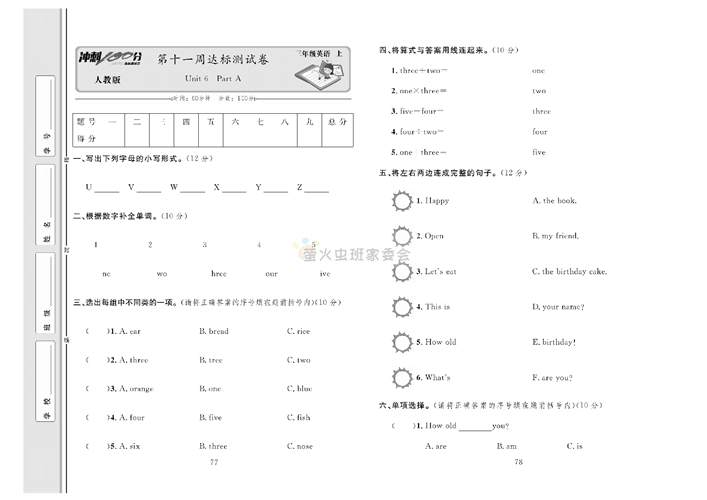Click the answer word 'one' in section four
The height and width of the screenshot is (500, 707).
click(x=538, y=71)
